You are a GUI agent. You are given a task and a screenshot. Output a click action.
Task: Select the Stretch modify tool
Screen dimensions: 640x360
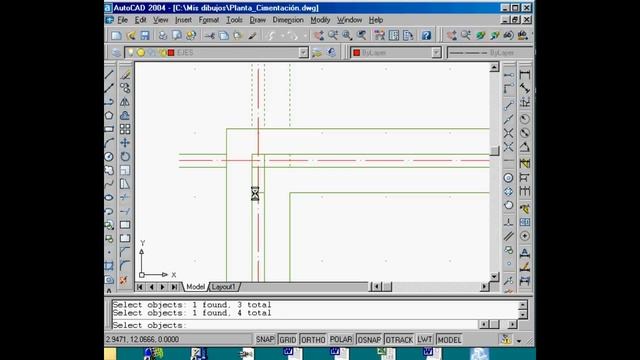[x=125, y=184]
